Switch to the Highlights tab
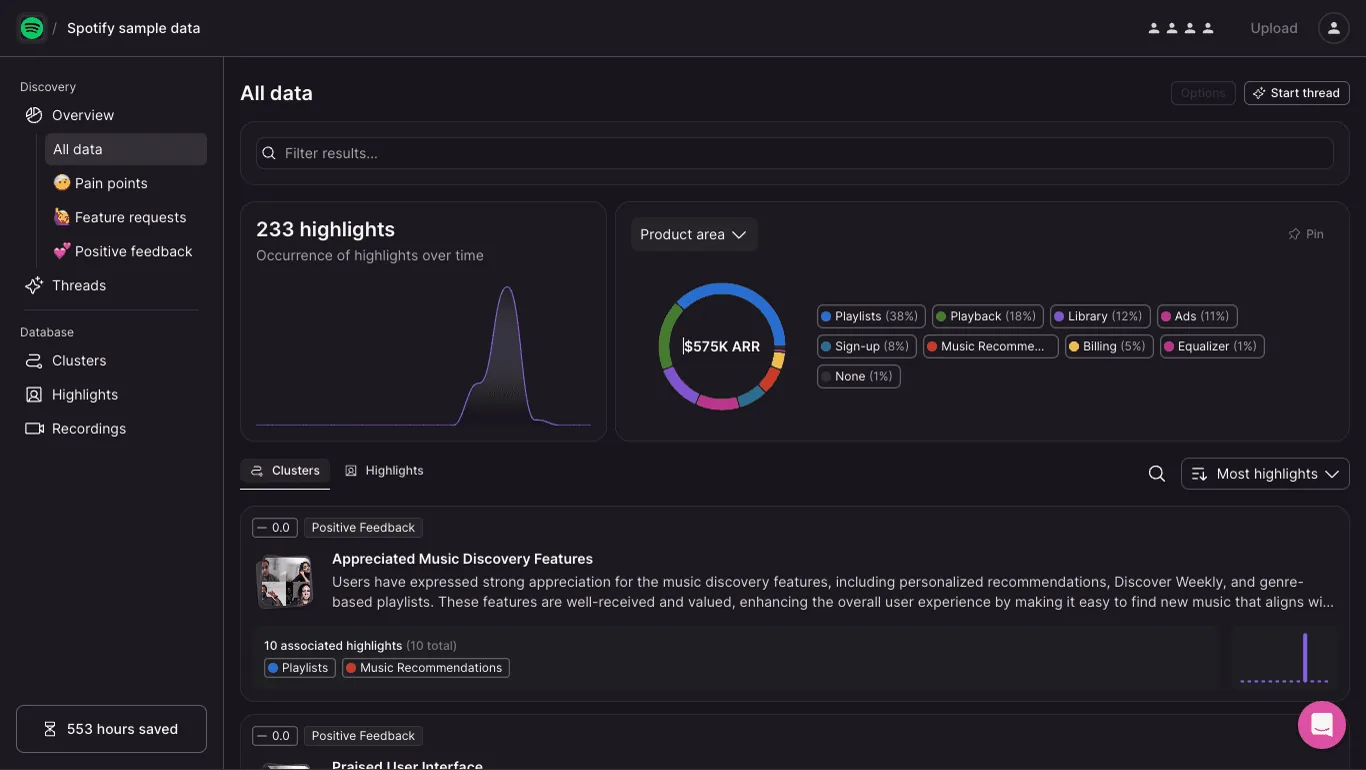This screenshot has height=770, width=1366. (384, 471)
